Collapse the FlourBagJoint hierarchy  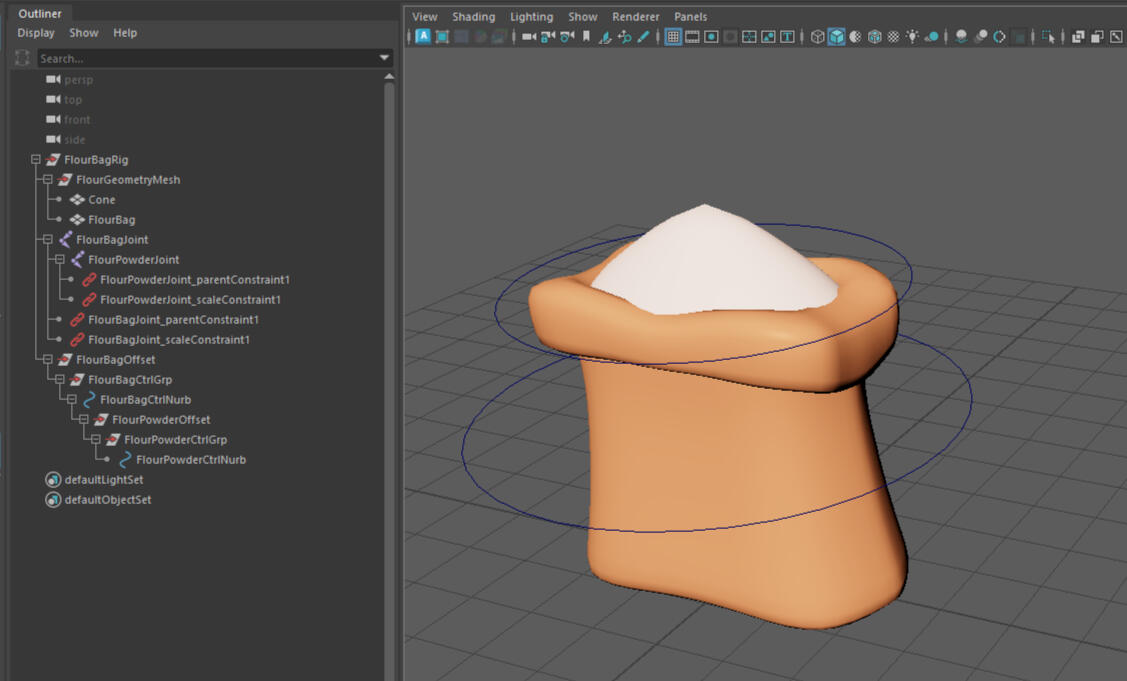(47, 239)
